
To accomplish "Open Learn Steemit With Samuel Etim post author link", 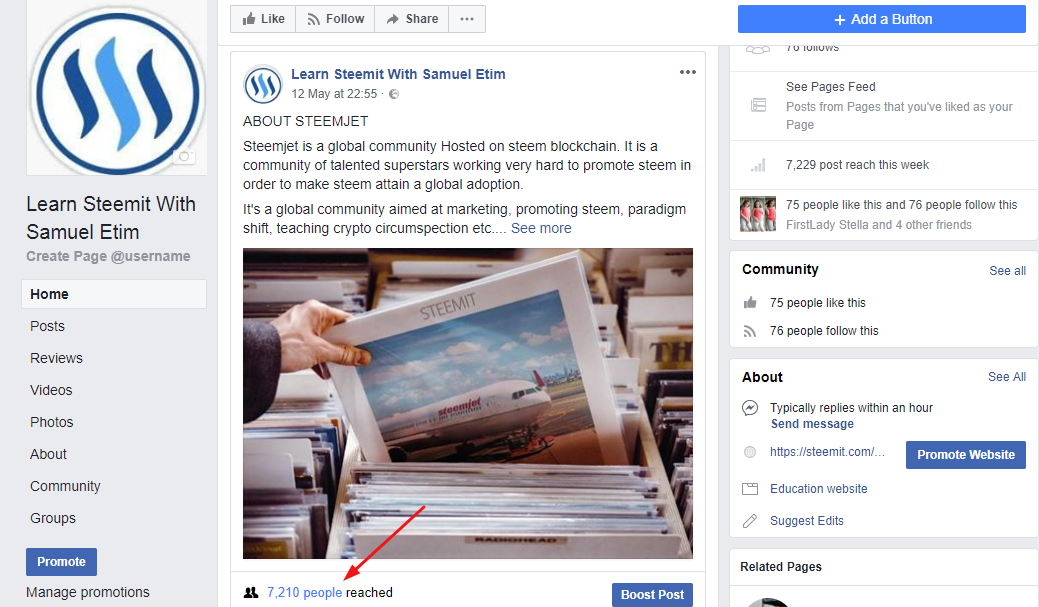I will coord(398,74).
